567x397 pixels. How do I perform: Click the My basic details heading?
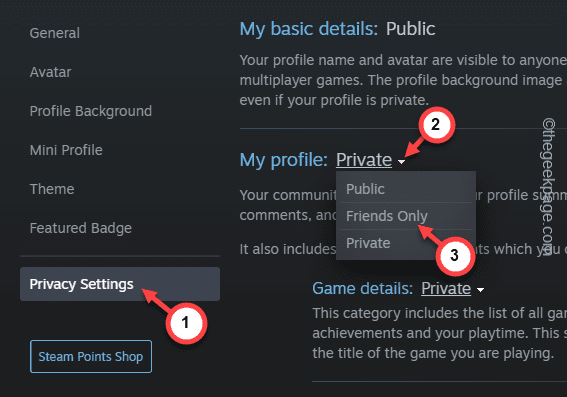pos(309,29)
